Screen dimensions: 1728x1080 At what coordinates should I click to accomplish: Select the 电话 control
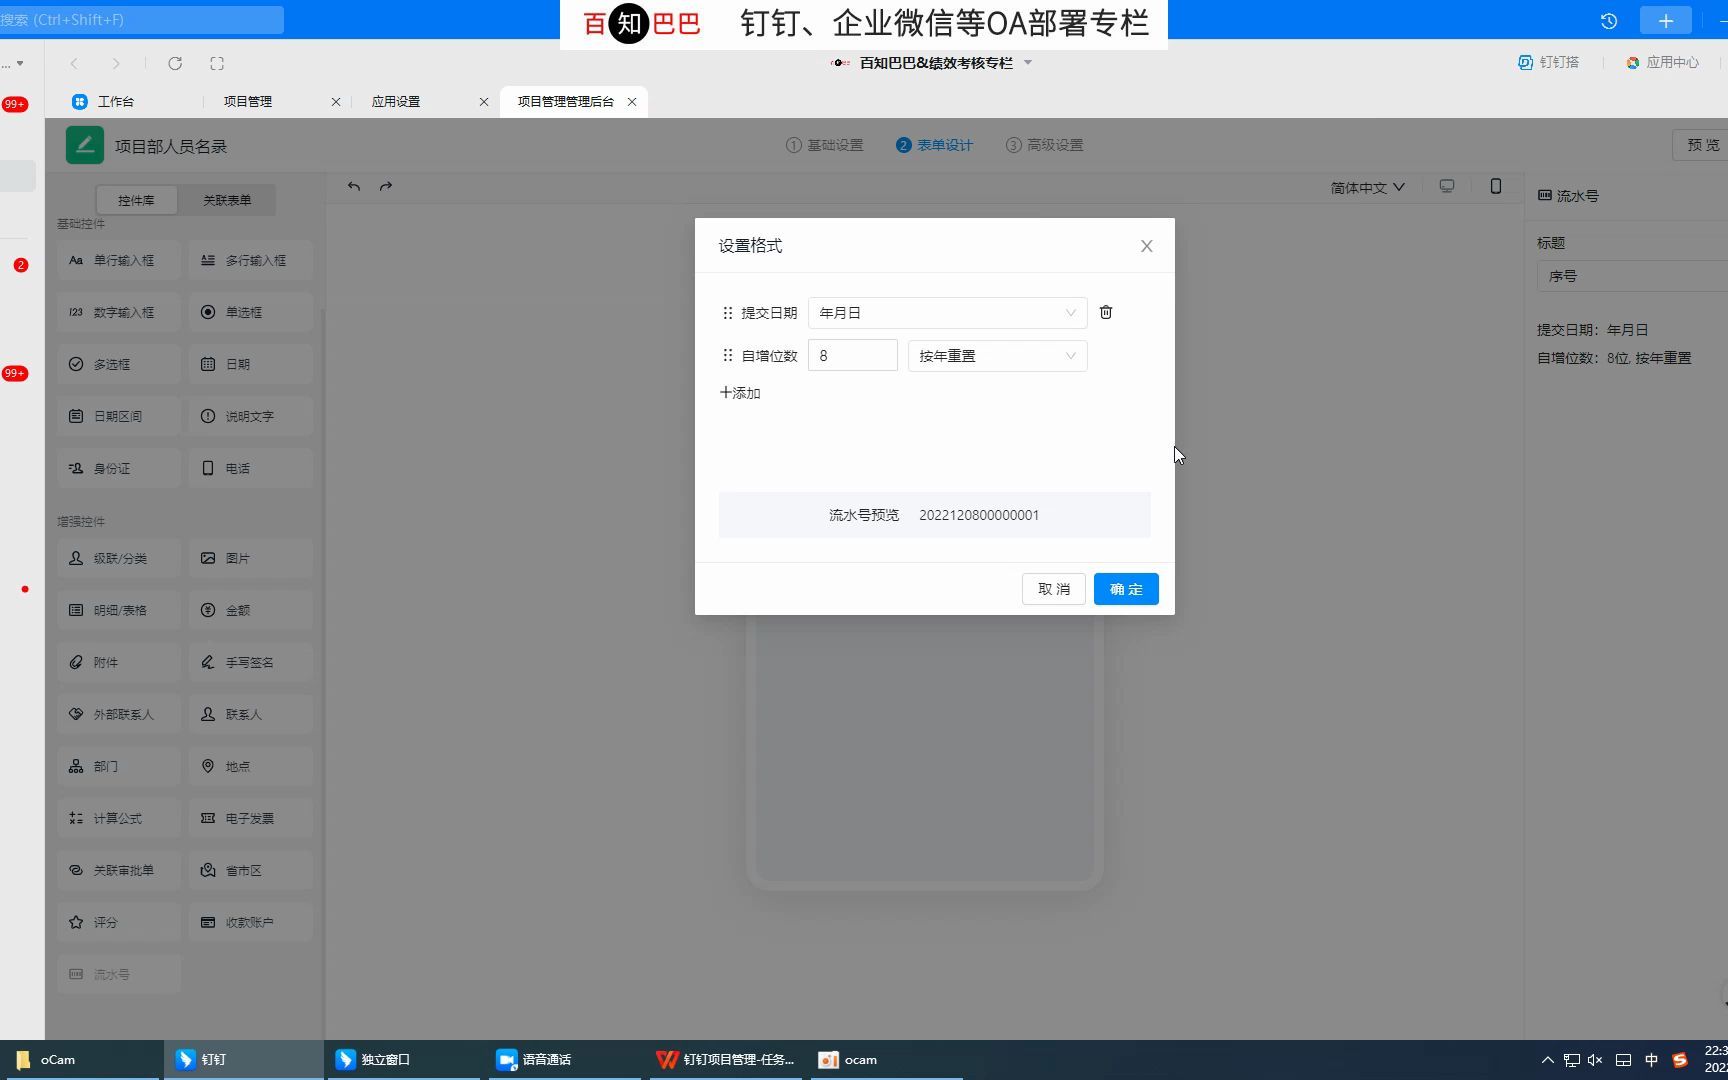coord(251,468)
